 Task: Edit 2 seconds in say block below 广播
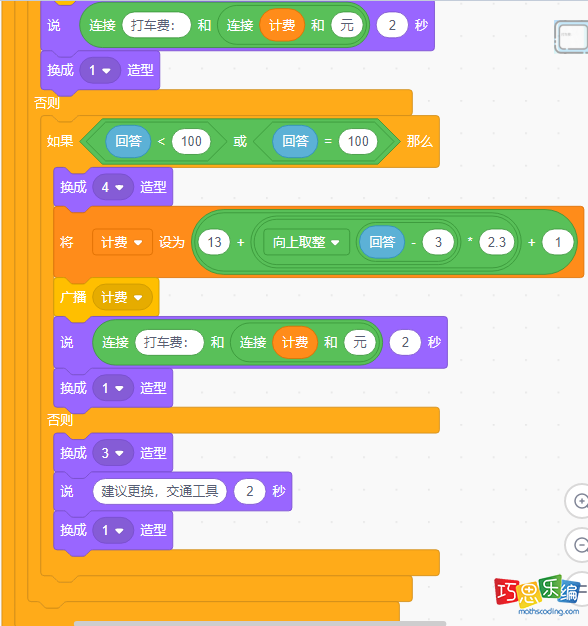point(405,343)
